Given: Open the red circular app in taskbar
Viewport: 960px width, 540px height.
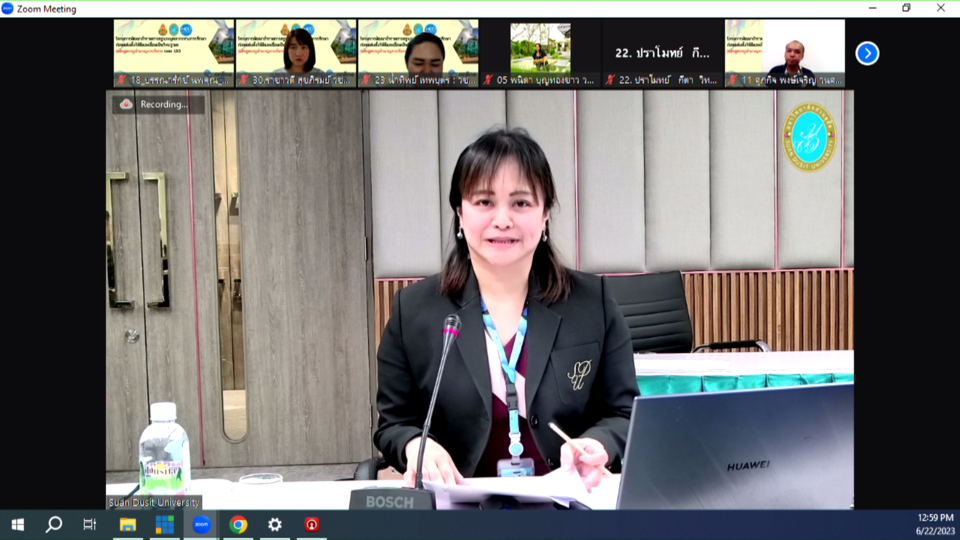Looking at the screenshot, I should click(x=312, y=525).
